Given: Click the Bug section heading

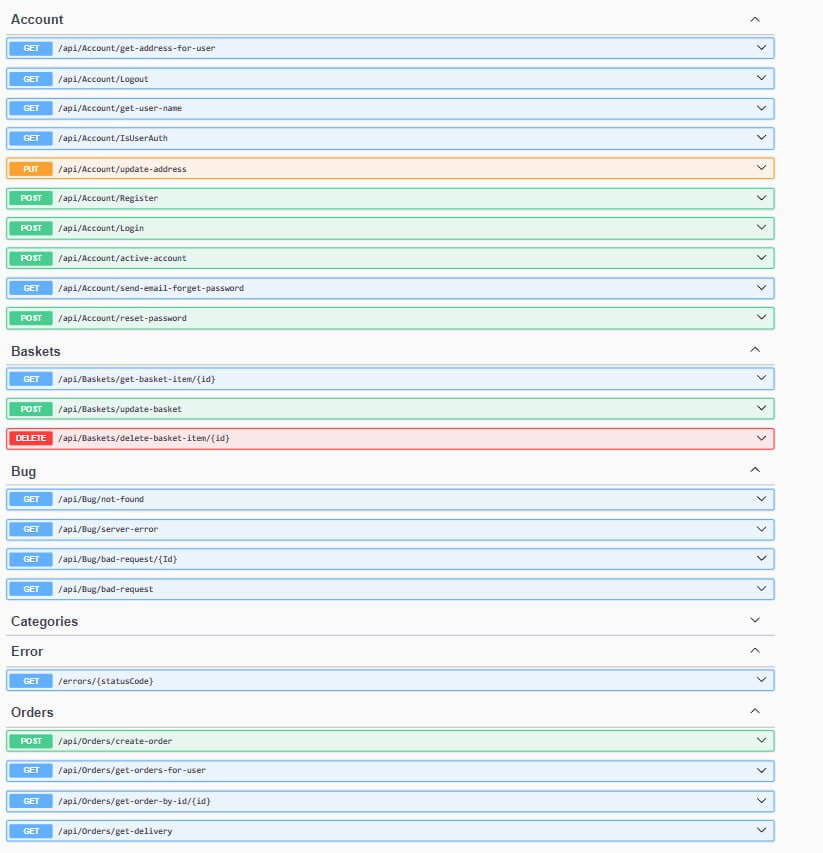Looking at the screenshot, I should point(24,471).
